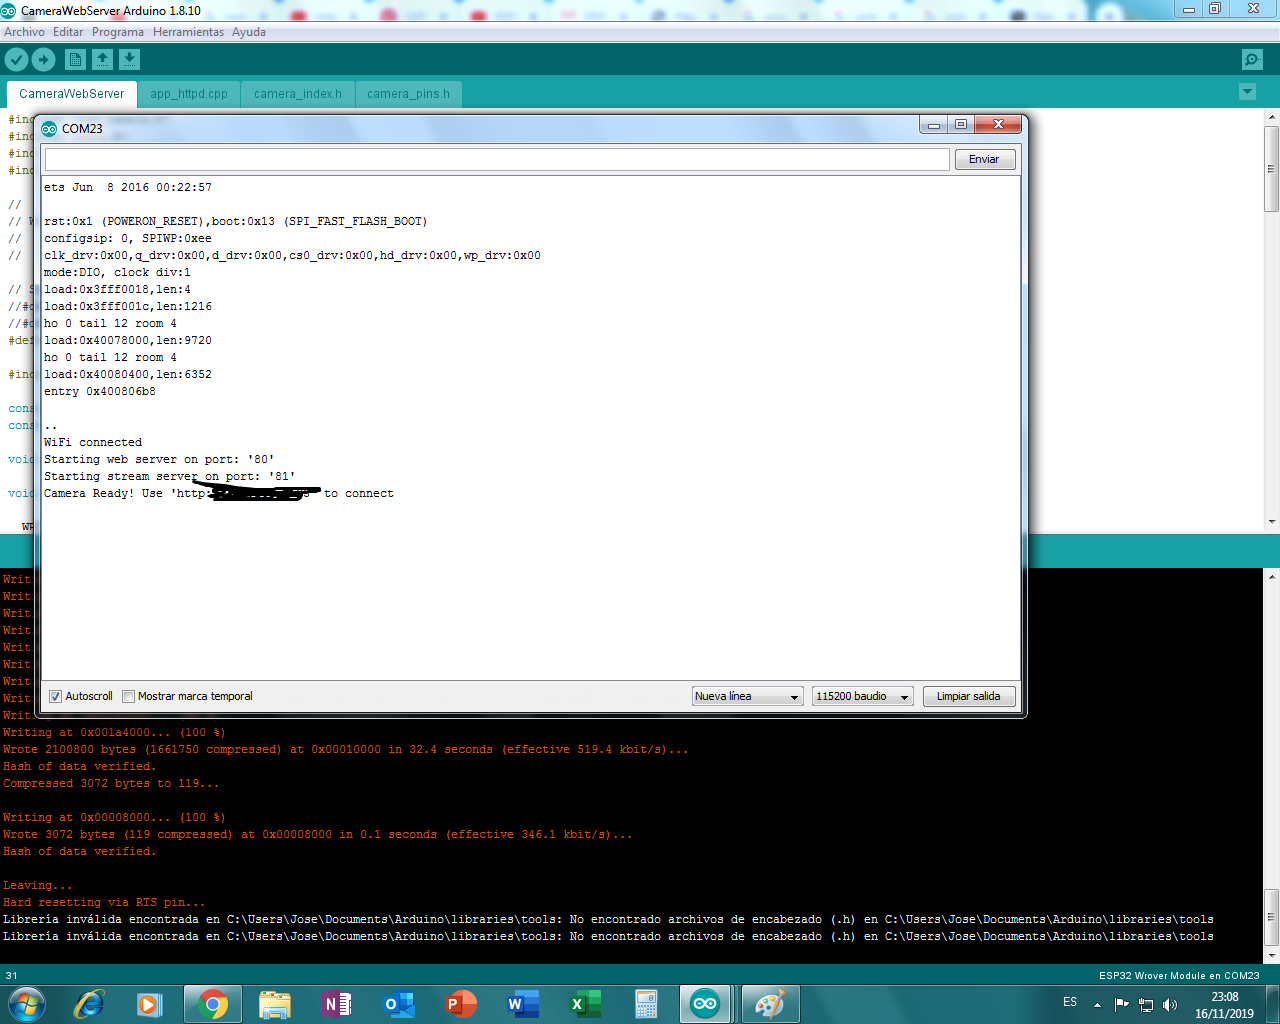Open the Editar menu
The width and height of the screenshot is (1280, 1024).
(68, 32)
